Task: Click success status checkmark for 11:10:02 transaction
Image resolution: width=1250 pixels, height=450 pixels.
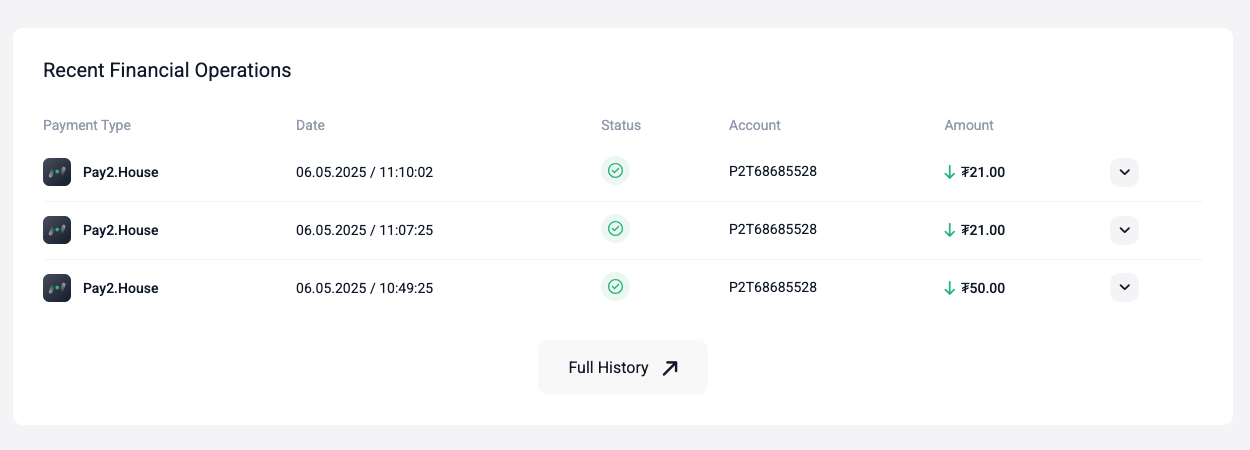Action: [x=616, y=171]
